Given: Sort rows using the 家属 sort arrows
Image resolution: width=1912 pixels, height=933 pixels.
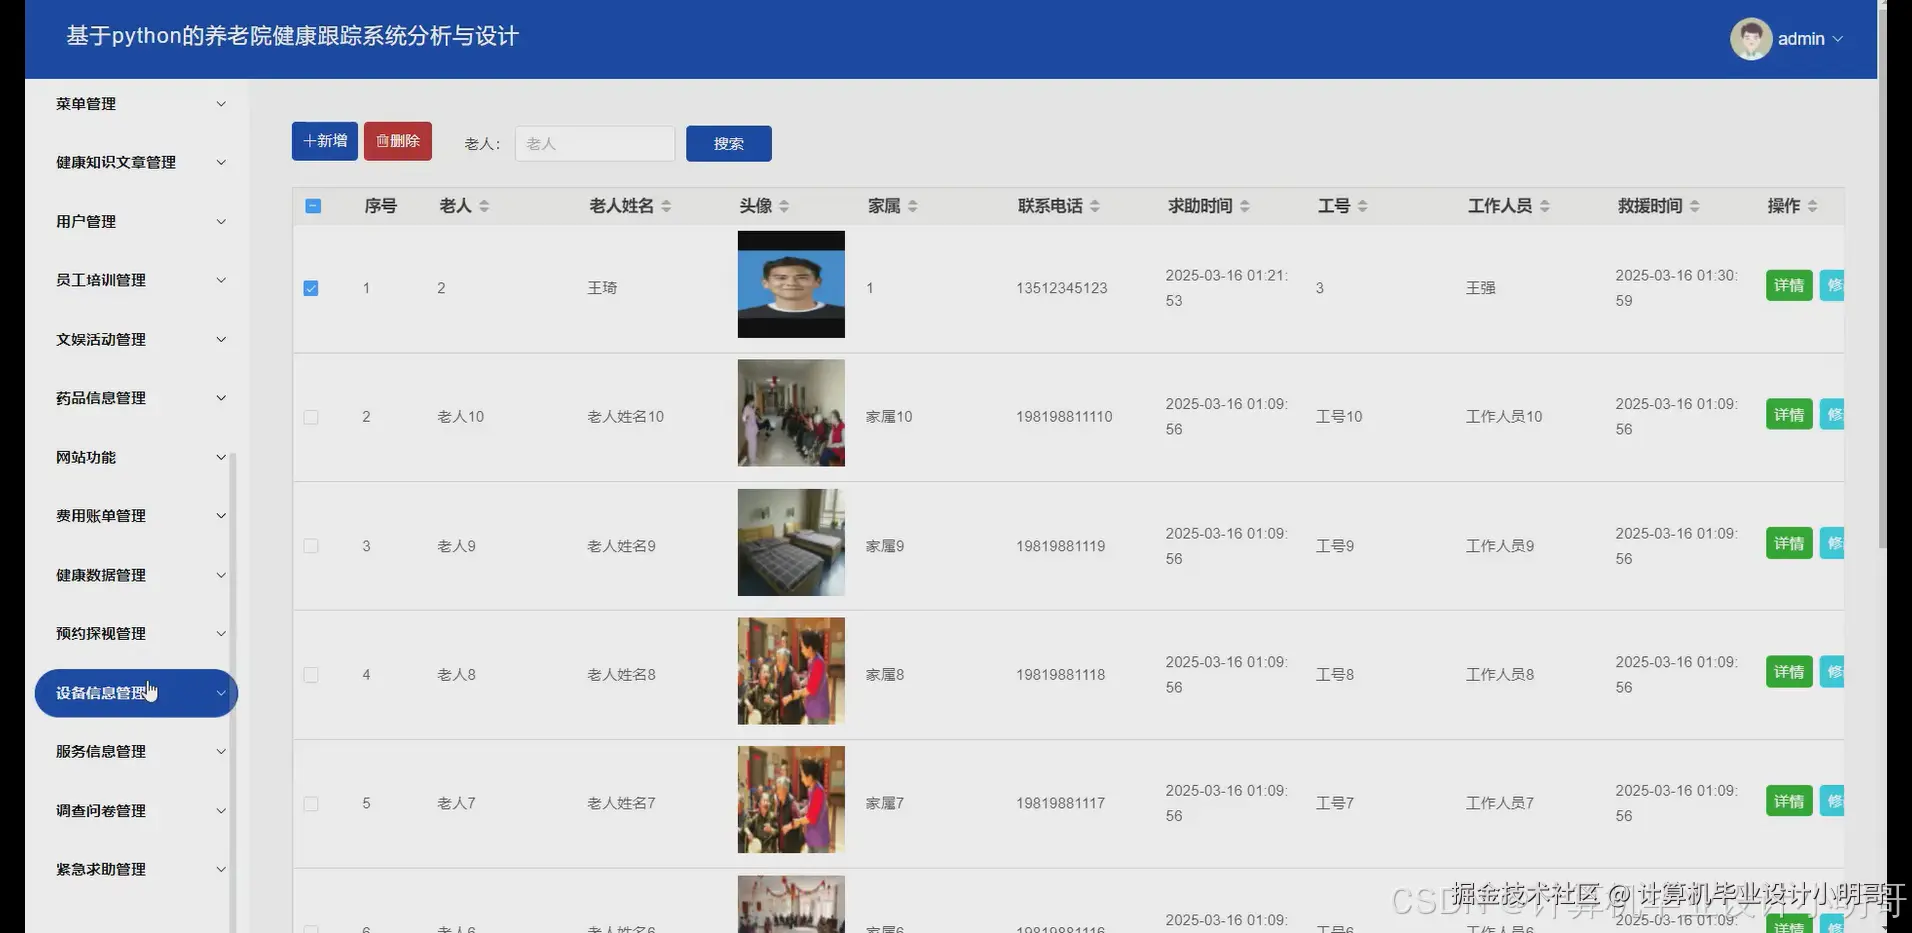Looking at the screenshot, I should pos(913,206).
